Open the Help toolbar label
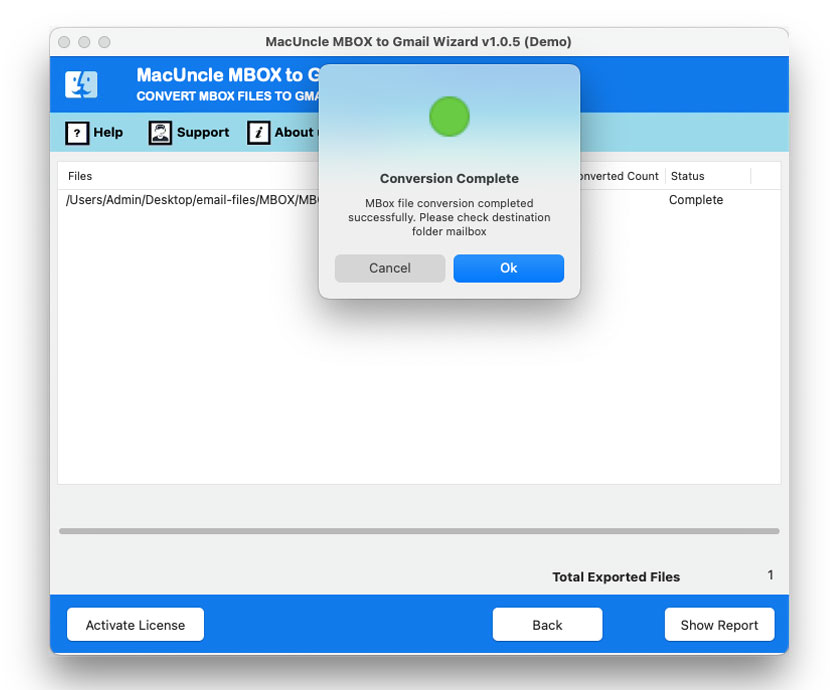This screenshot has width=830, height=690. 108,132
